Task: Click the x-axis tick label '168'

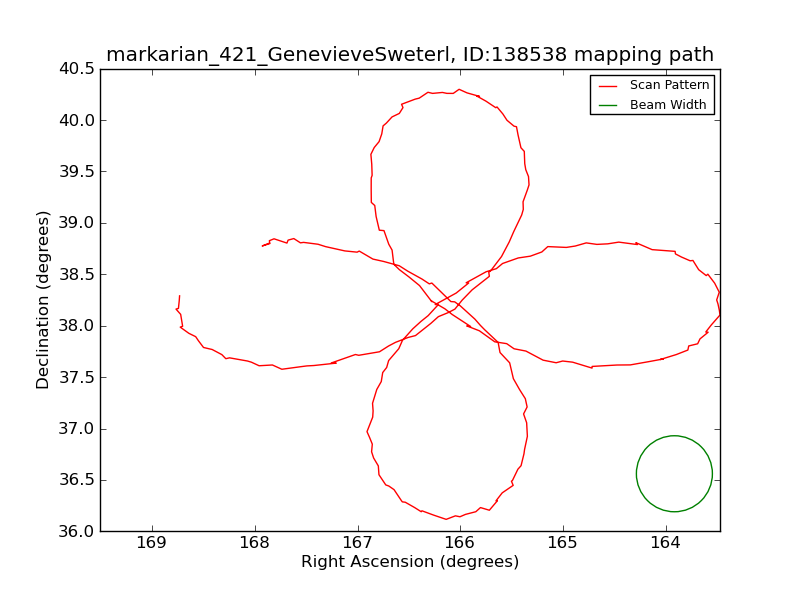Action: pyautogui.click(x=255, y=542)
